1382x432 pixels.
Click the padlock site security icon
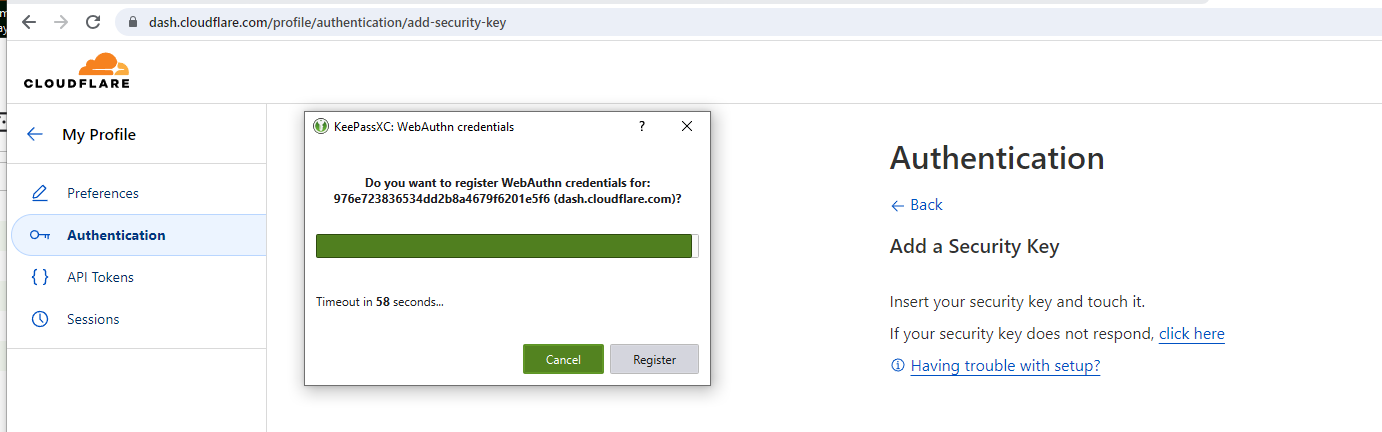pos(131,22)
